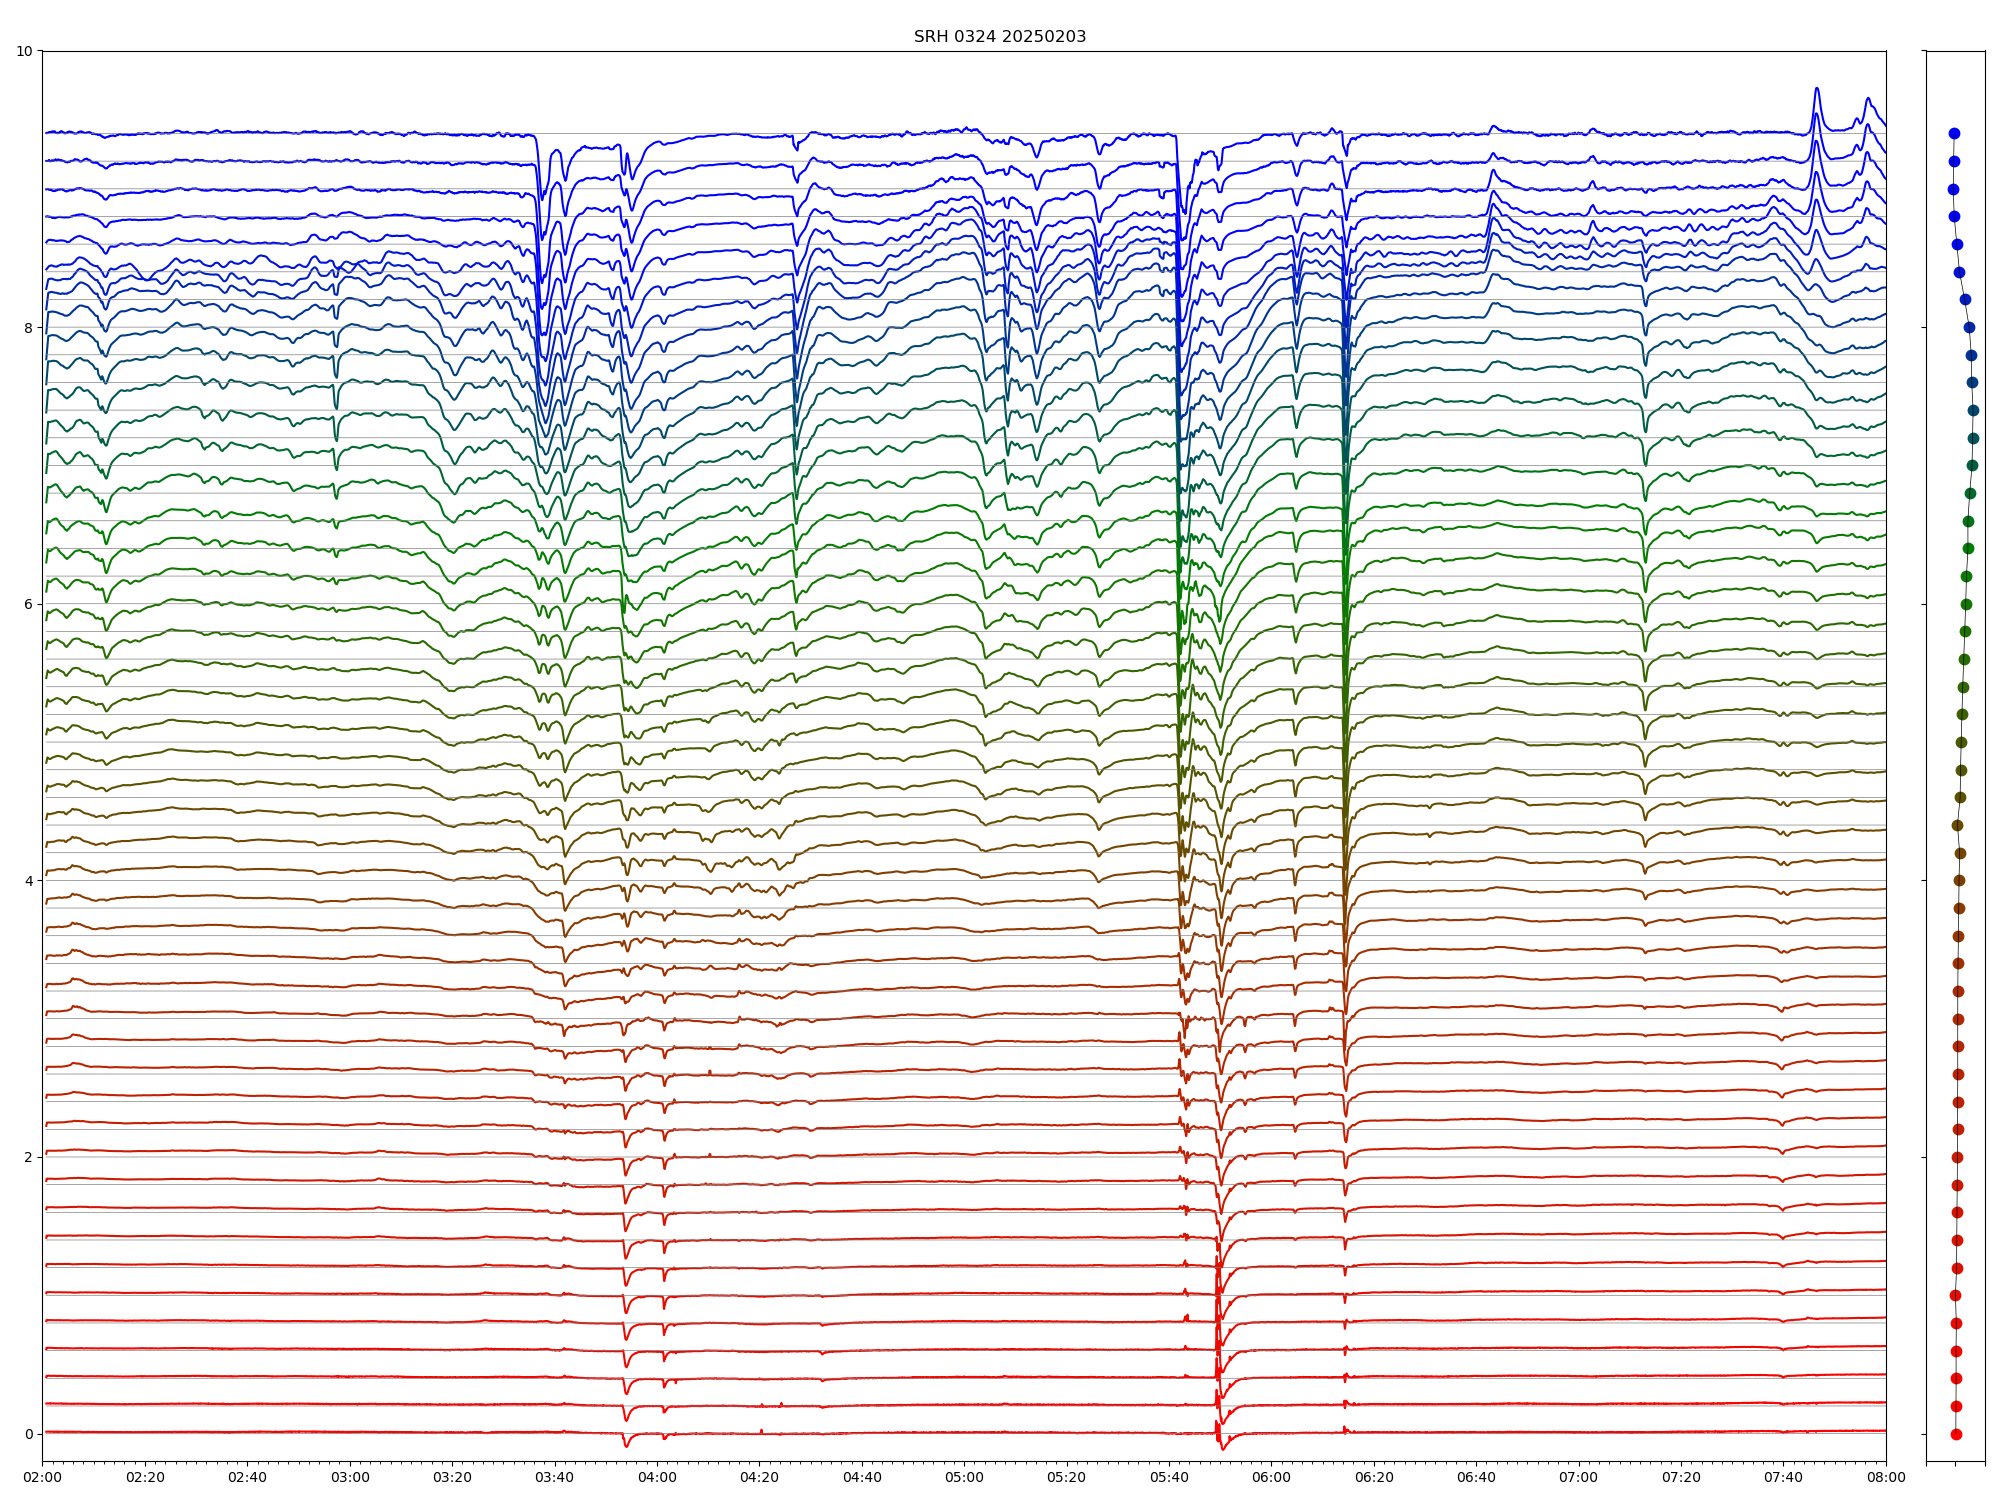The image size is (2000, 1500).
Task: Click the 03:00 time axis label
Action: (350, 1477)
